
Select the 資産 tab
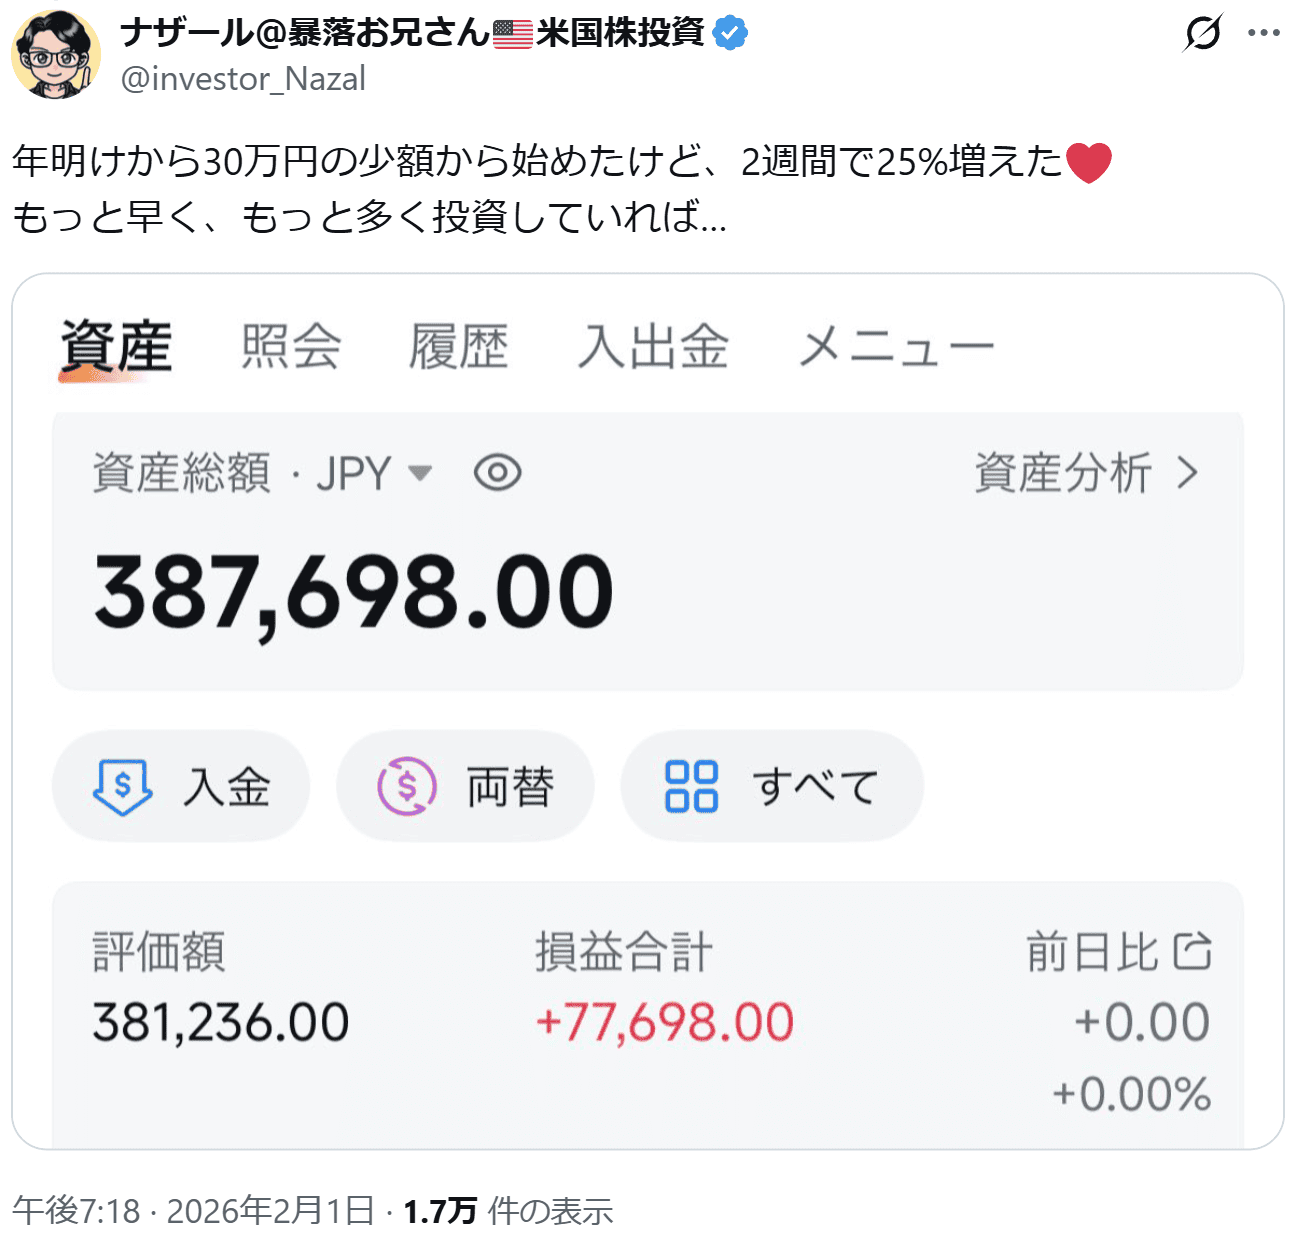[x=116, y=347]
